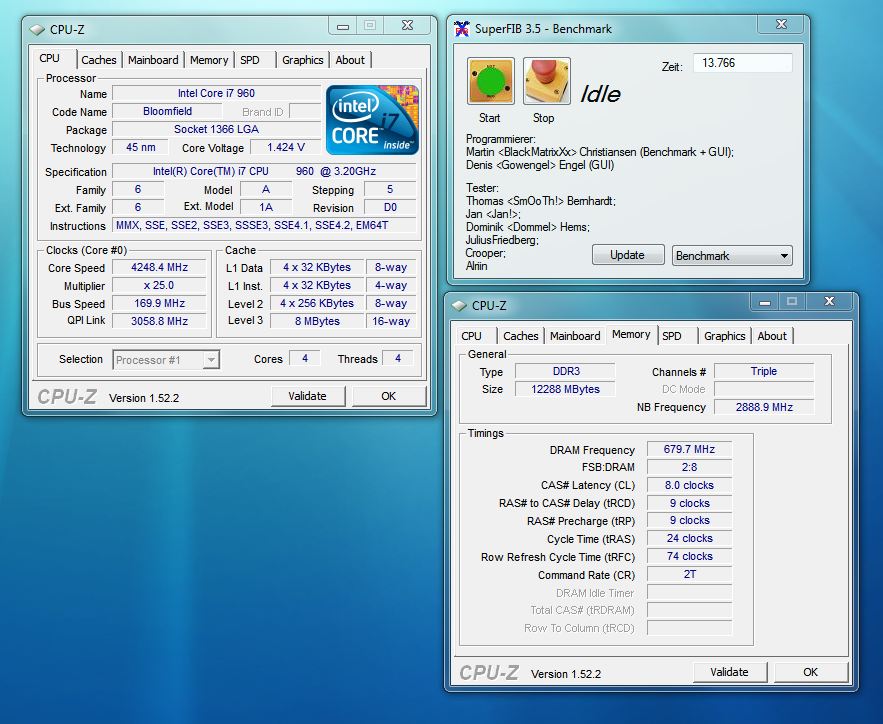Click the Row Refresh value 74 clocks
Image resolution: width=883 pixels, height=724 pixels.
(x=689, y=556)
